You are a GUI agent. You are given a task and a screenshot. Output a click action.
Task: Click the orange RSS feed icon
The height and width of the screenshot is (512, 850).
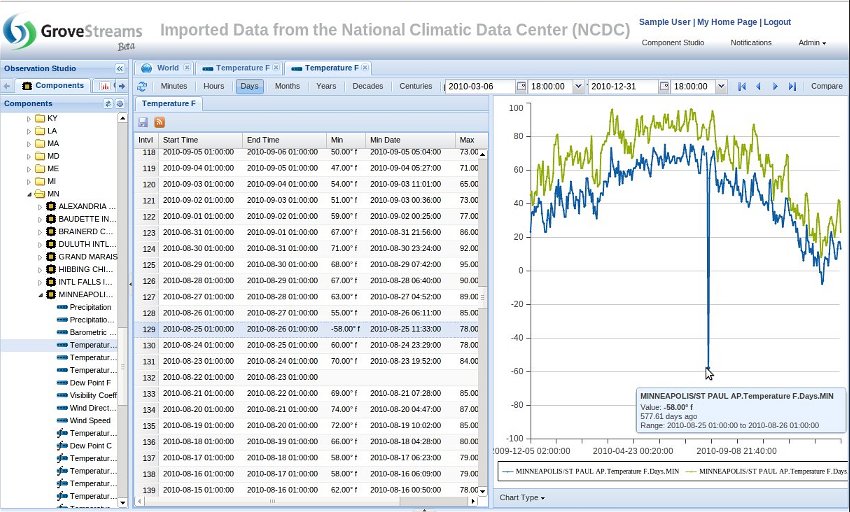click(x=159, y=121)
